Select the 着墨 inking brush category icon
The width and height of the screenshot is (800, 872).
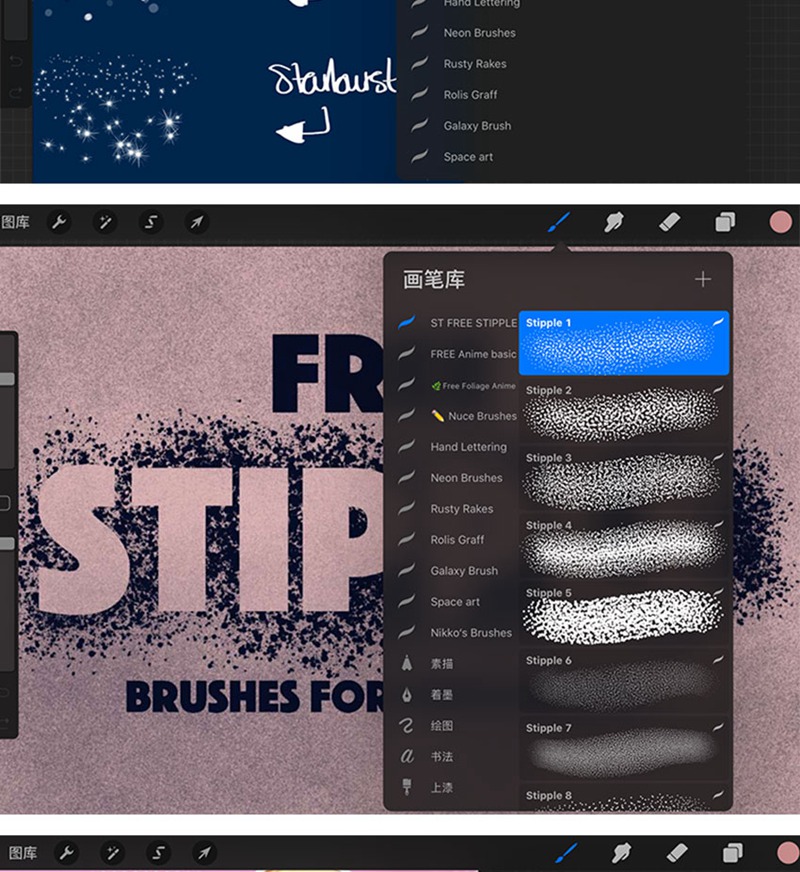tap(407, 695)
